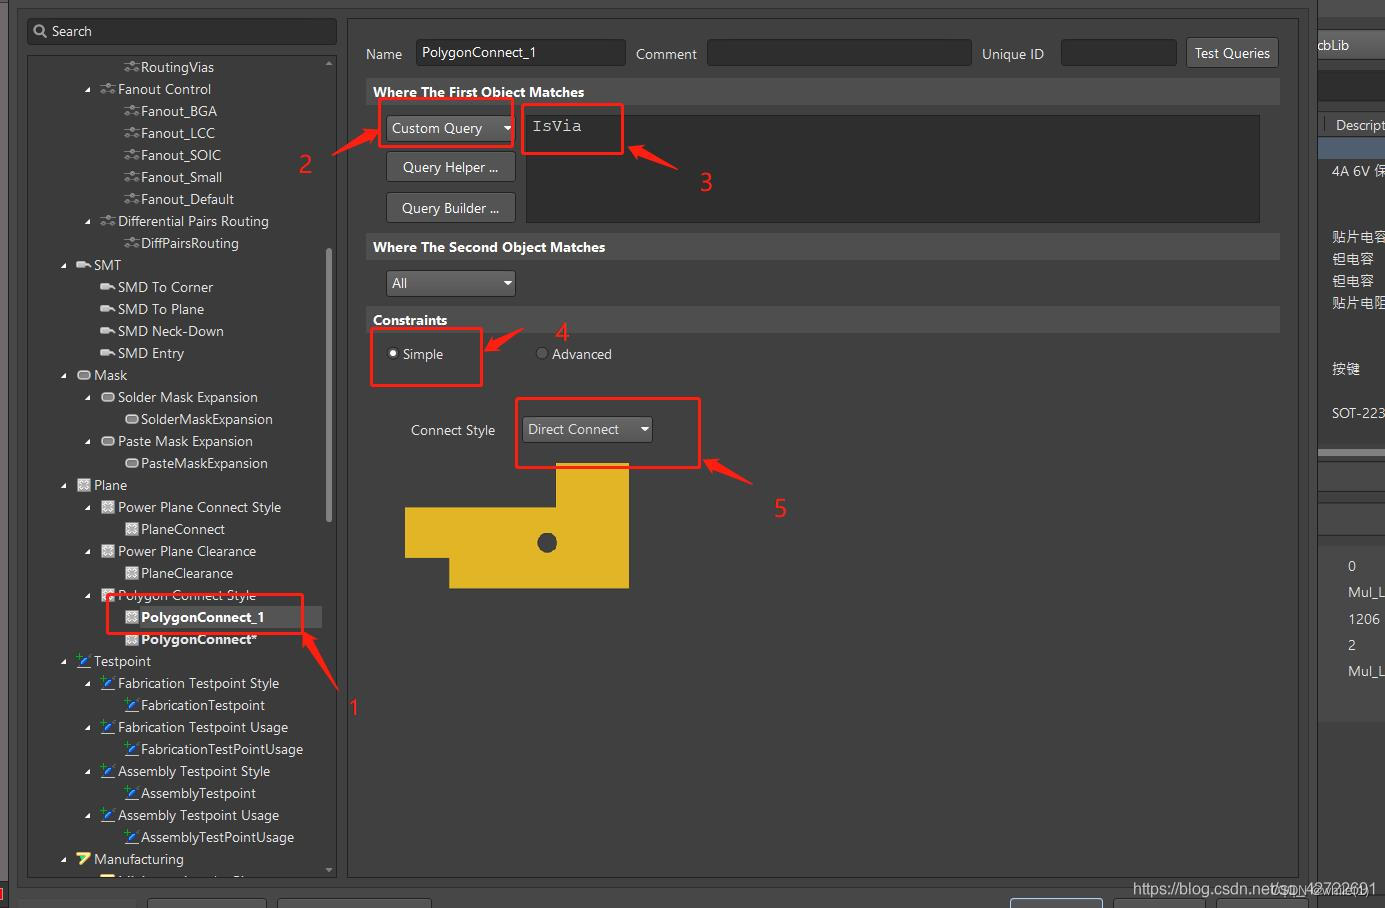Screen dimensions: 1385x908
Task: Click the Manufacturing category icon
Action: click(84, 859)
